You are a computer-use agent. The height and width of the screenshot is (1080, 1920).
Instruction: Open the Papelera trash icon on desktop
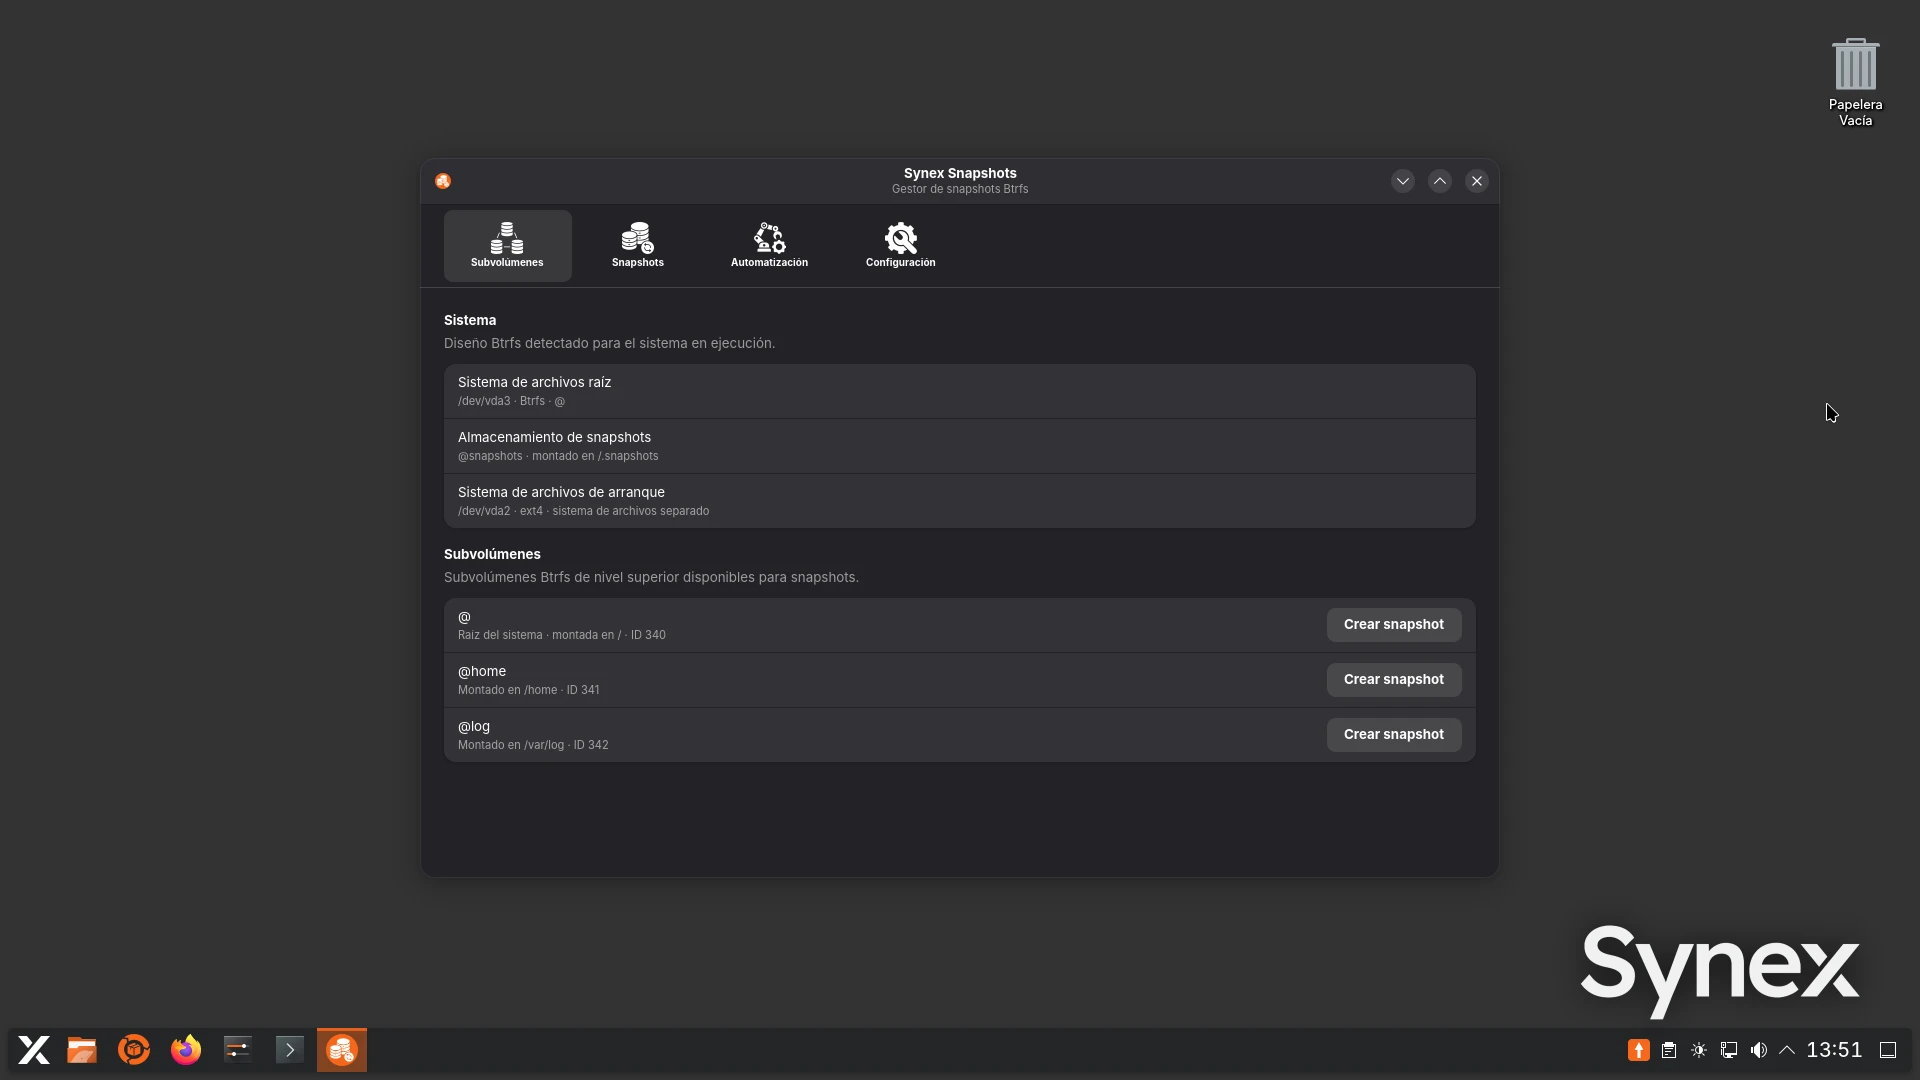pos(1856,82)
